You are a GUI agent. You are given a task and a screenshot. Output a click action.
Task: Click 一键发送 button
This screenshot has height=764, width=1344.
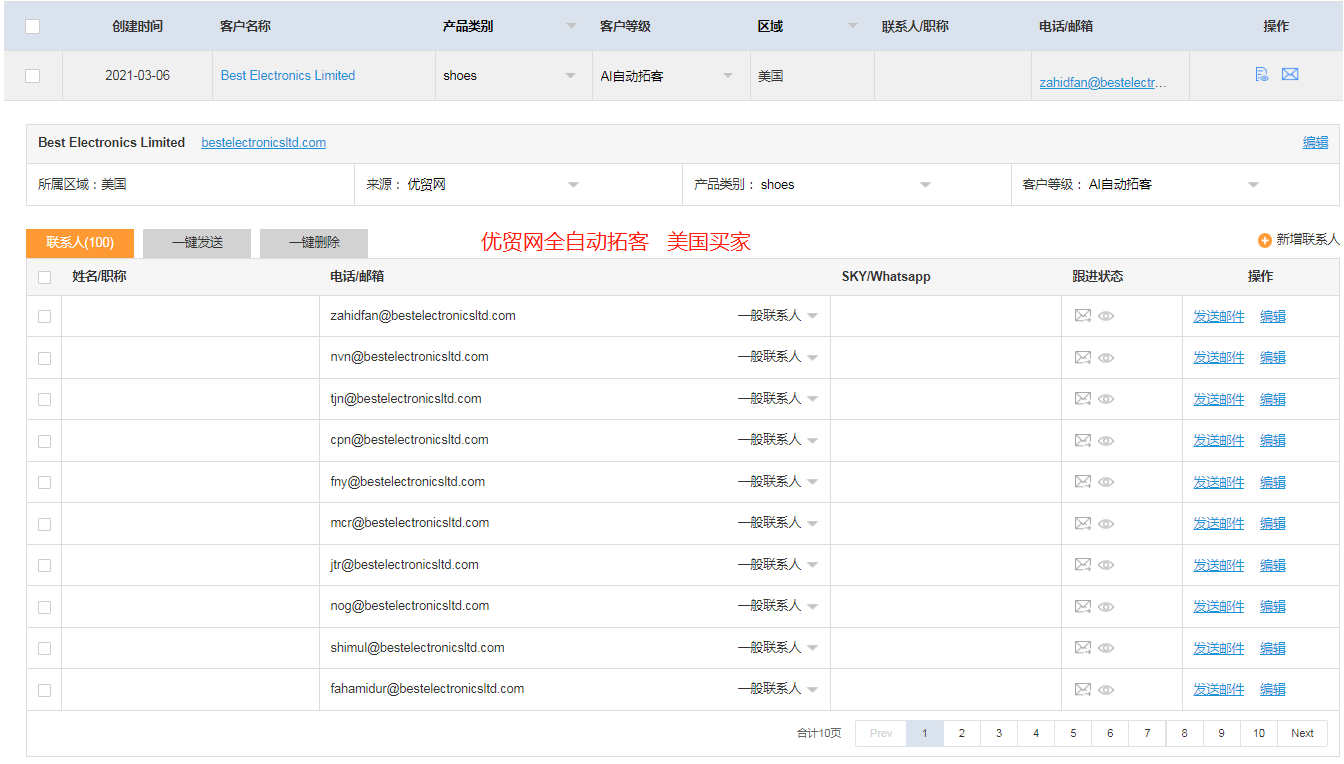[x=197, y=243]
